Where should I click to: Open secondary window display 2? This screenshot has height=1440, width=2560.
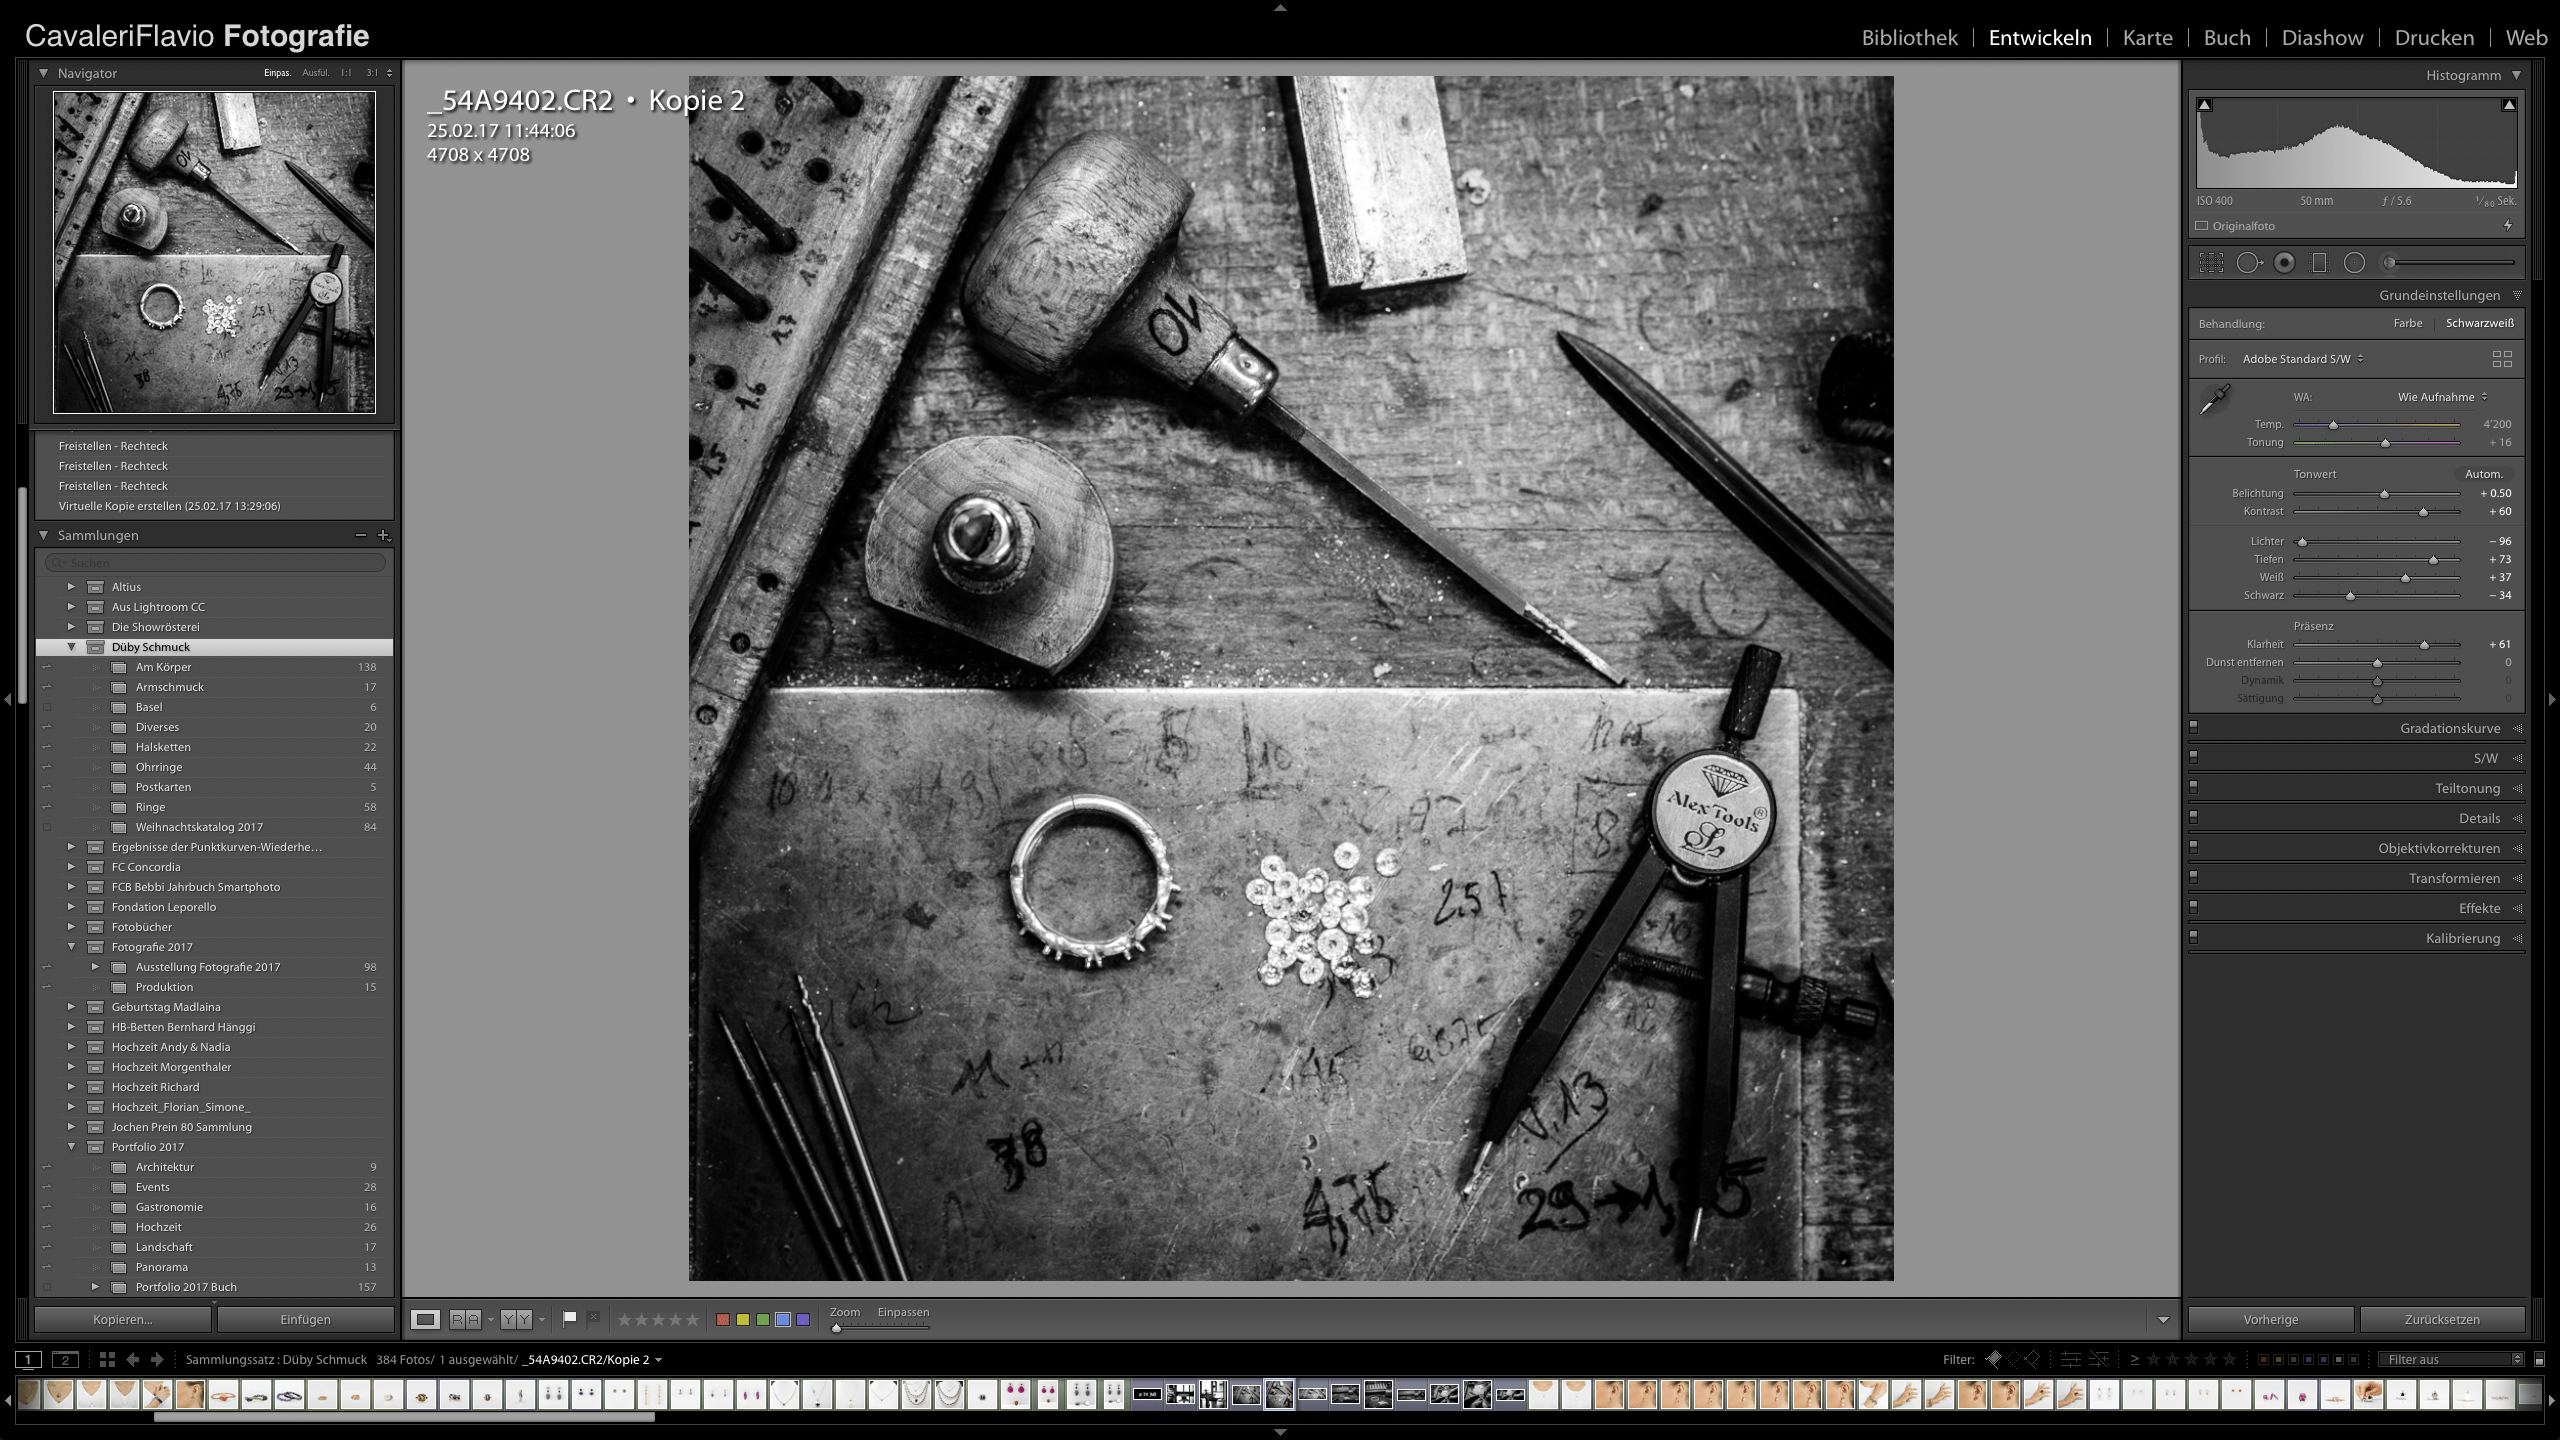pyautogui.click(x=65, y=1359)
